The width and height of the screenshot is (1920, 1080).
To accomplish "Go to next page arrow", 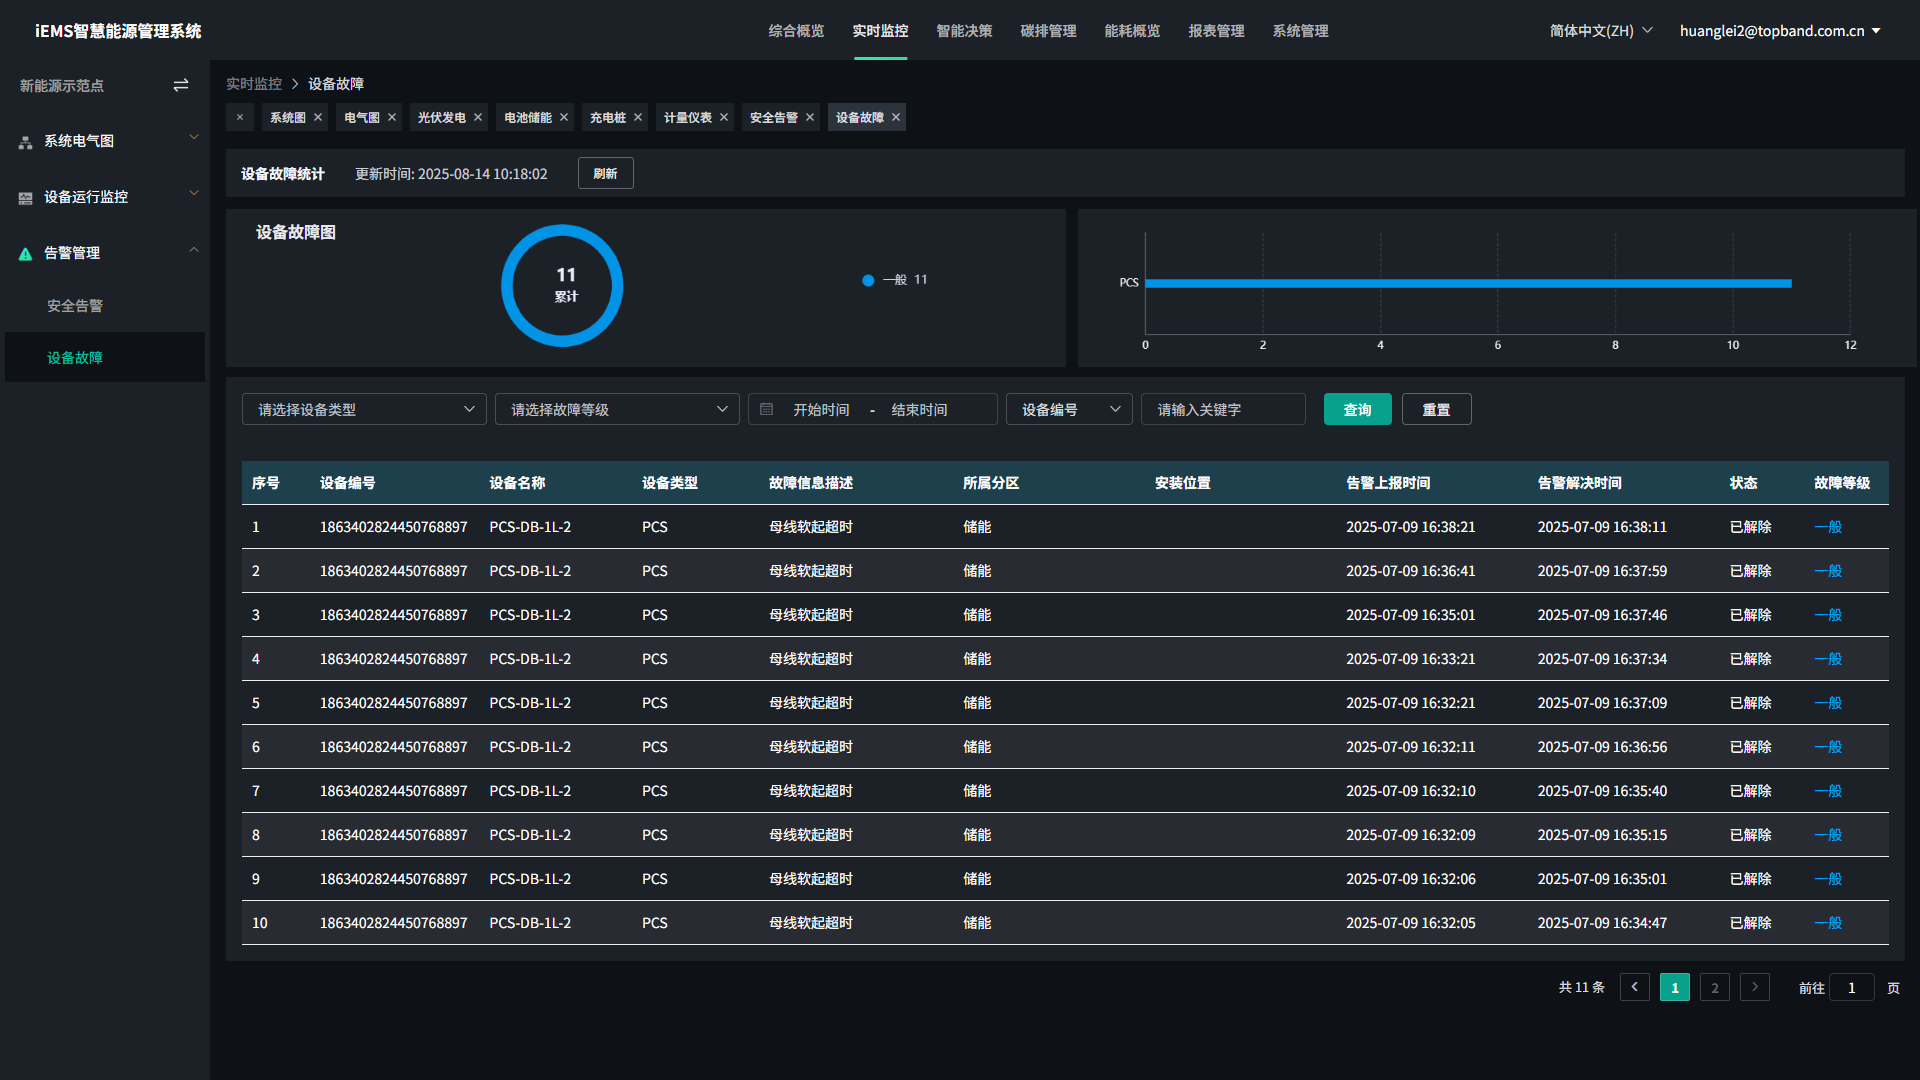I will (1754, 987).
